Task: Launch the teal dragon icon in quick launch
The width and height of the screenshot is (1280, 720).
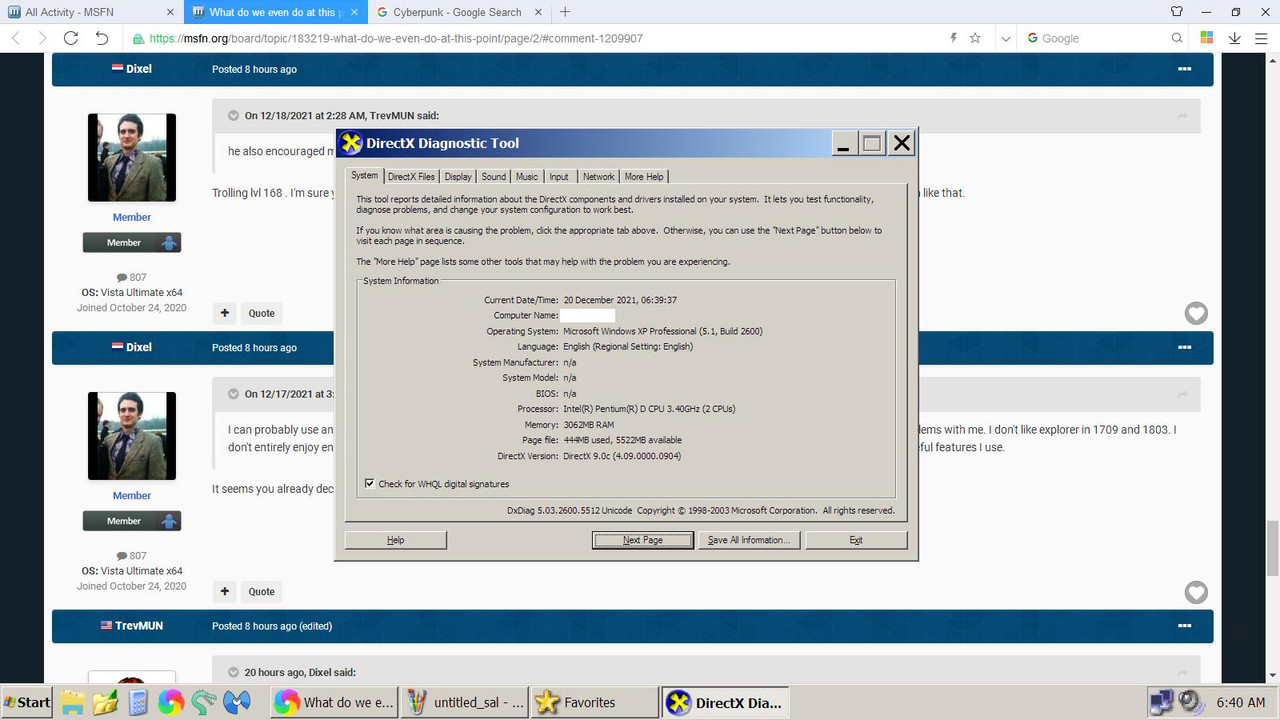Action: tap(203, 702)
